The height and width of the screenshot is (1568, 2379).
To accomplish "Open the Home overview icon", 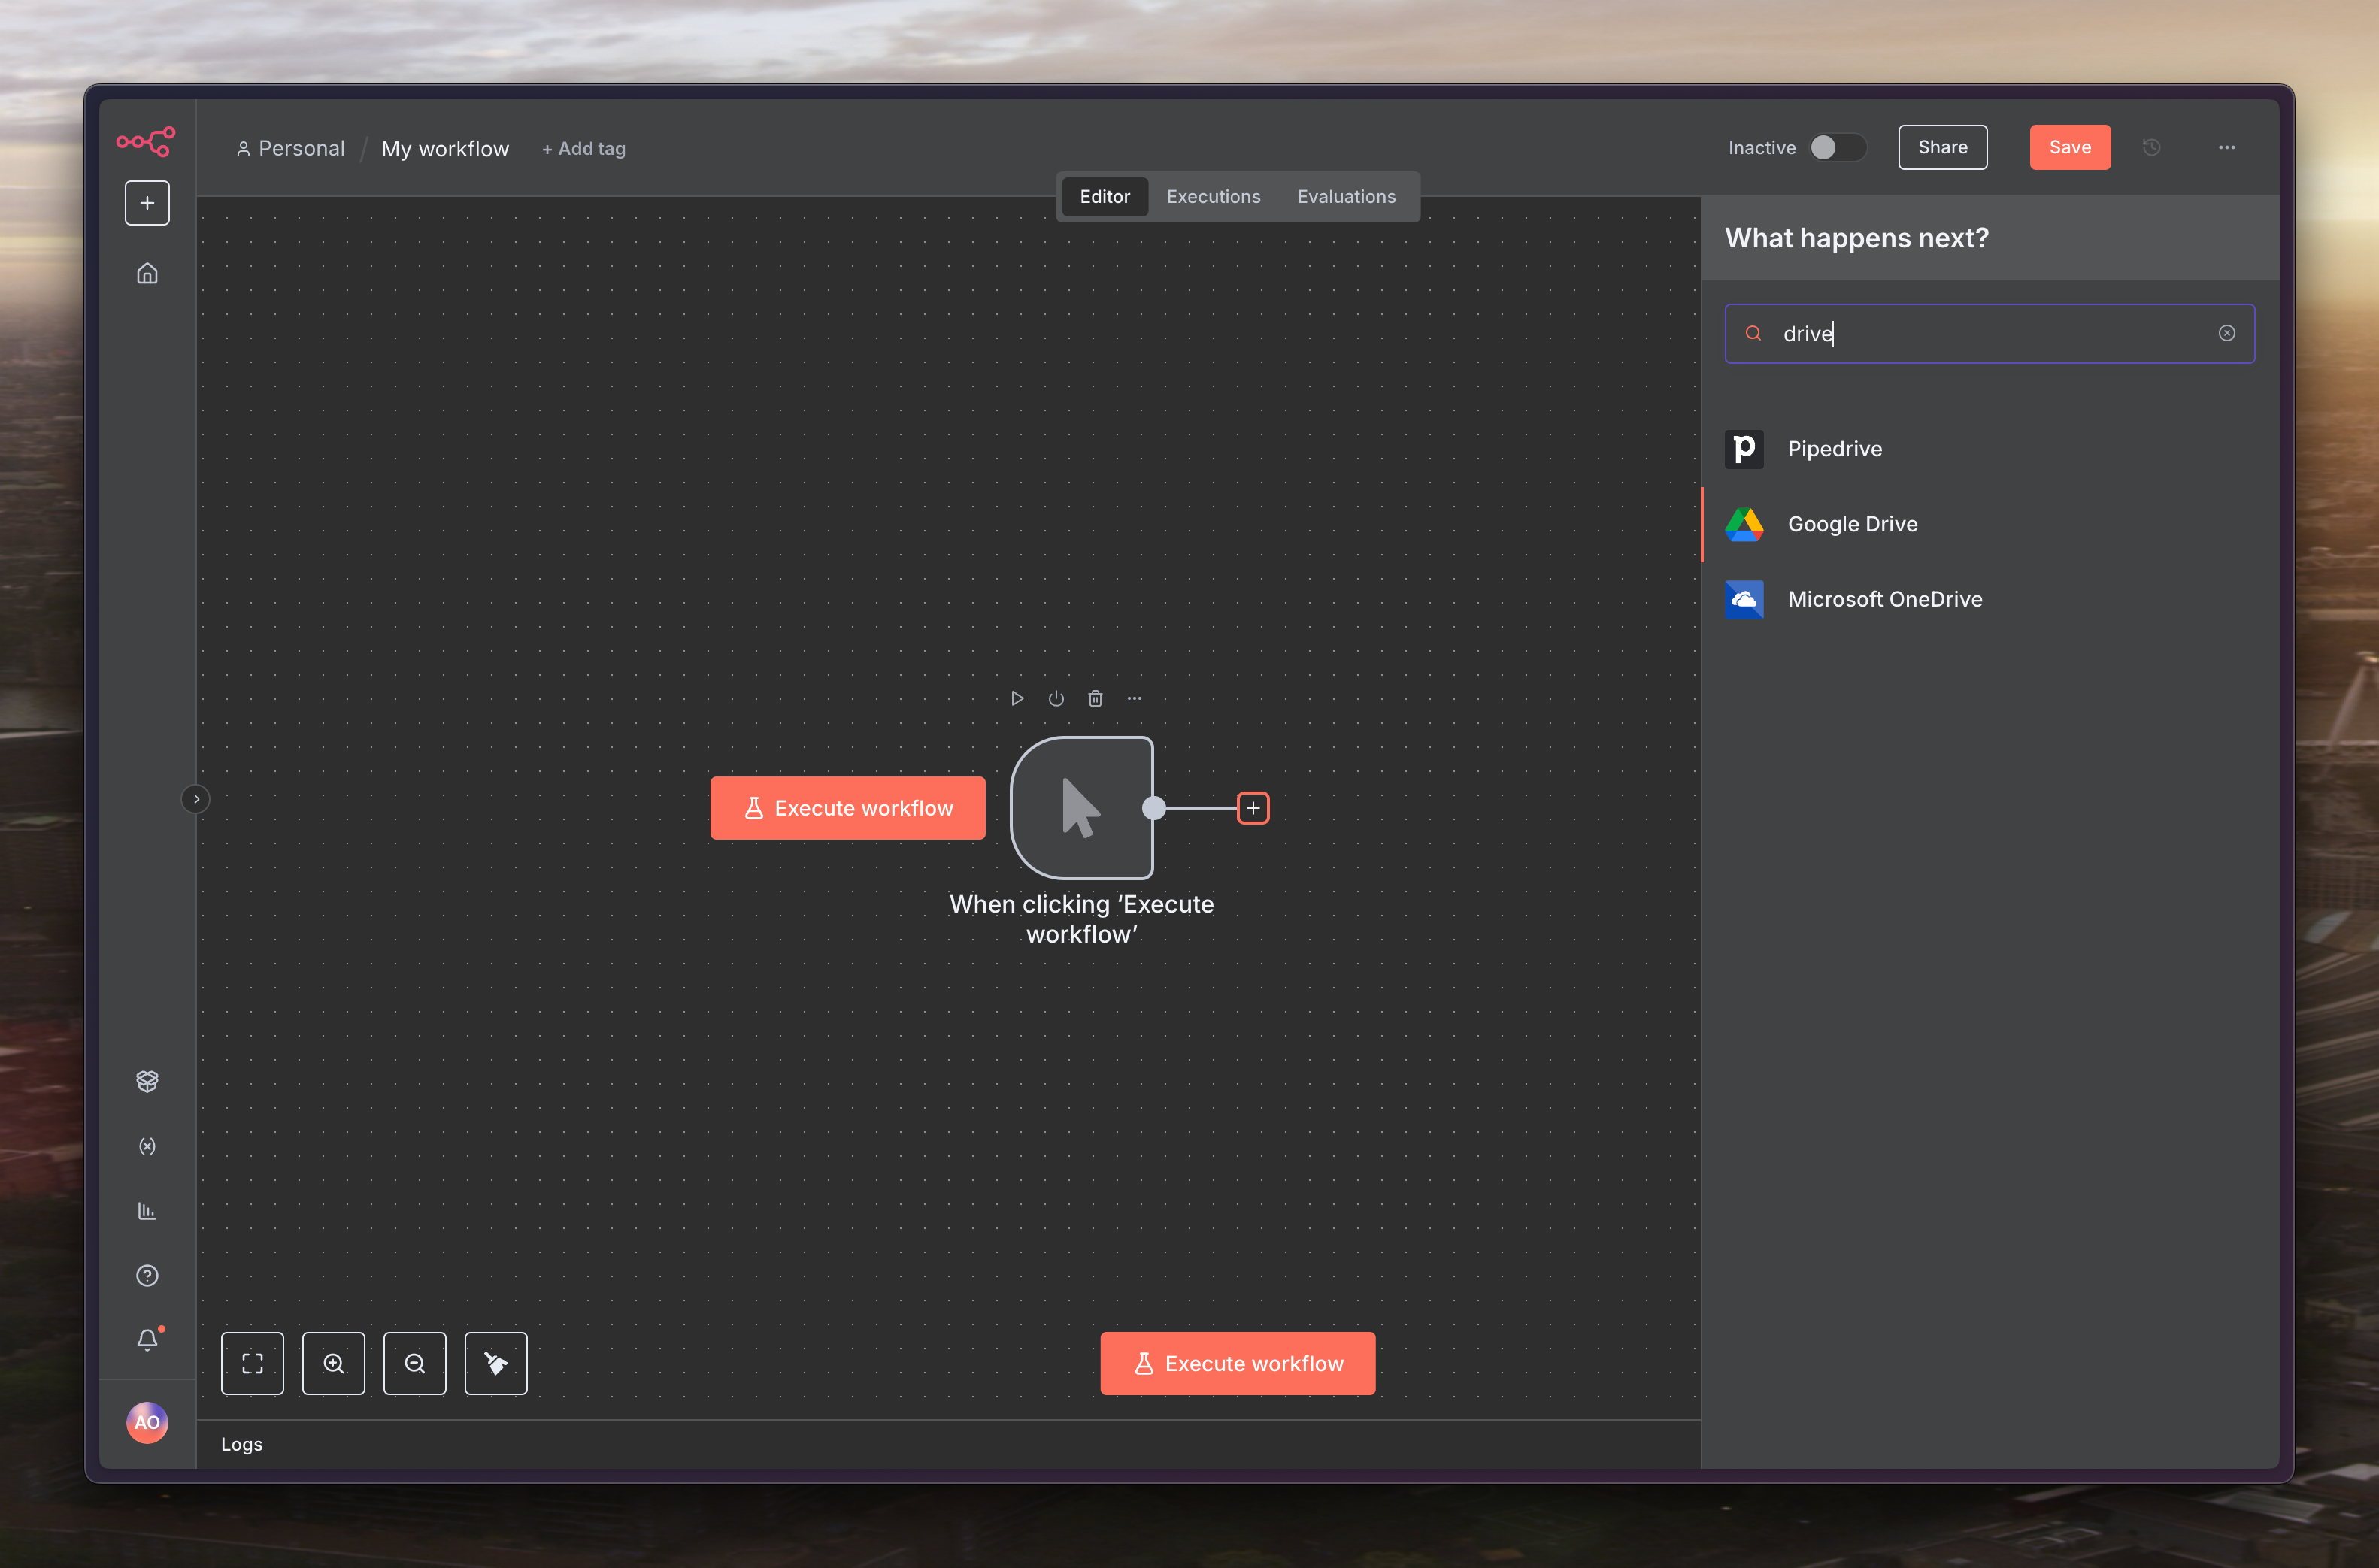I will pos(147,273).
